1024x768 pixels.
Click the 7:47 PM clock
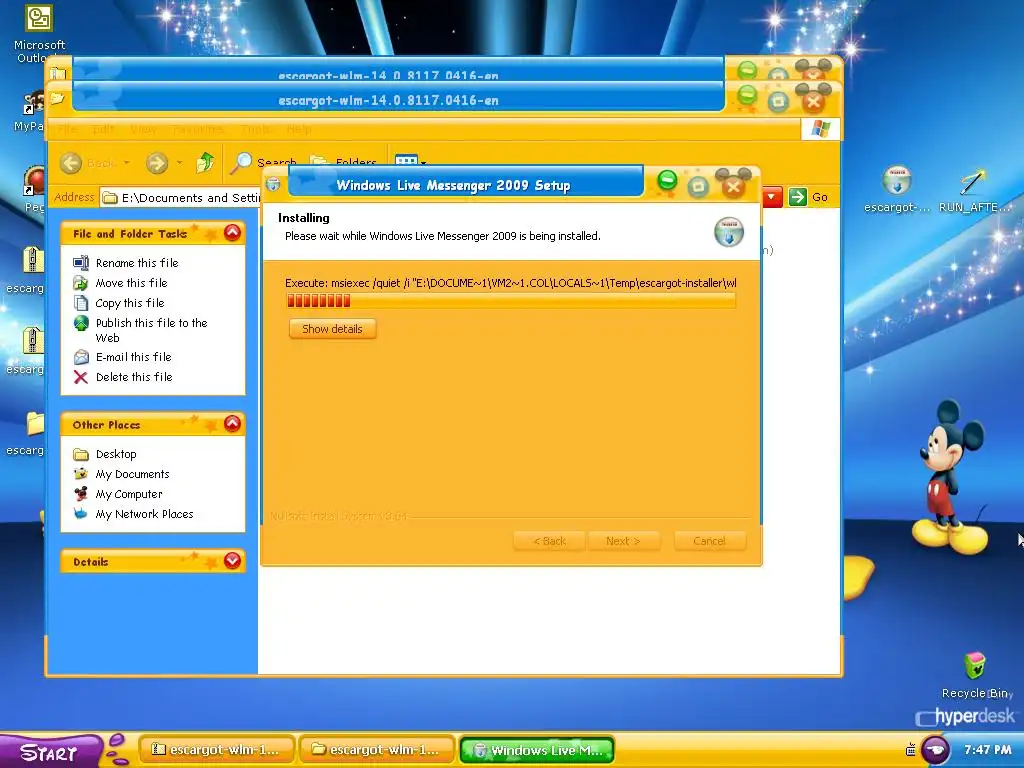click(987, 750)
